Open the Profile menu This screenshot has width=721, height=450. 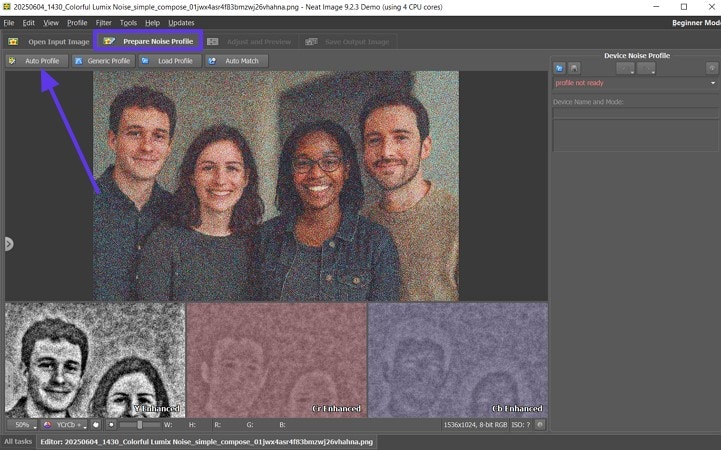tap(77, 23)
